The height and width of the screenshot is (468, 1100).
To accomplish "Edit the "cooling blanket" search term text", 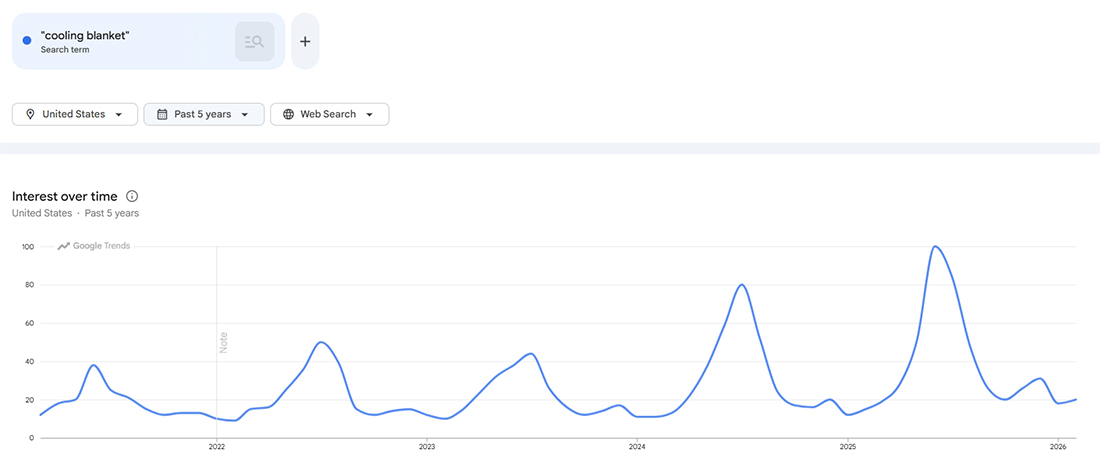I will tap(86, 36).
